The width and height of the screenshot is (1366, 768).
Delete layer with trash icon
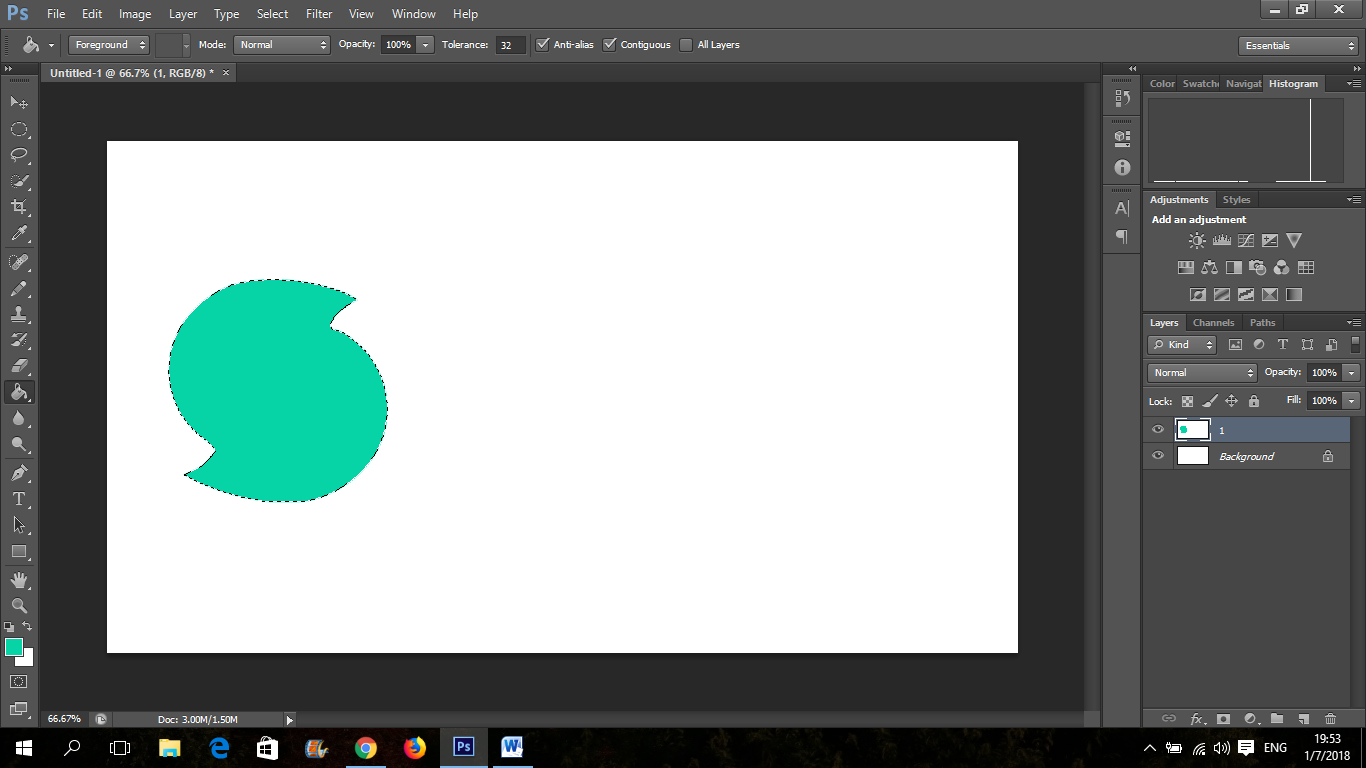tap(1330, 718)
